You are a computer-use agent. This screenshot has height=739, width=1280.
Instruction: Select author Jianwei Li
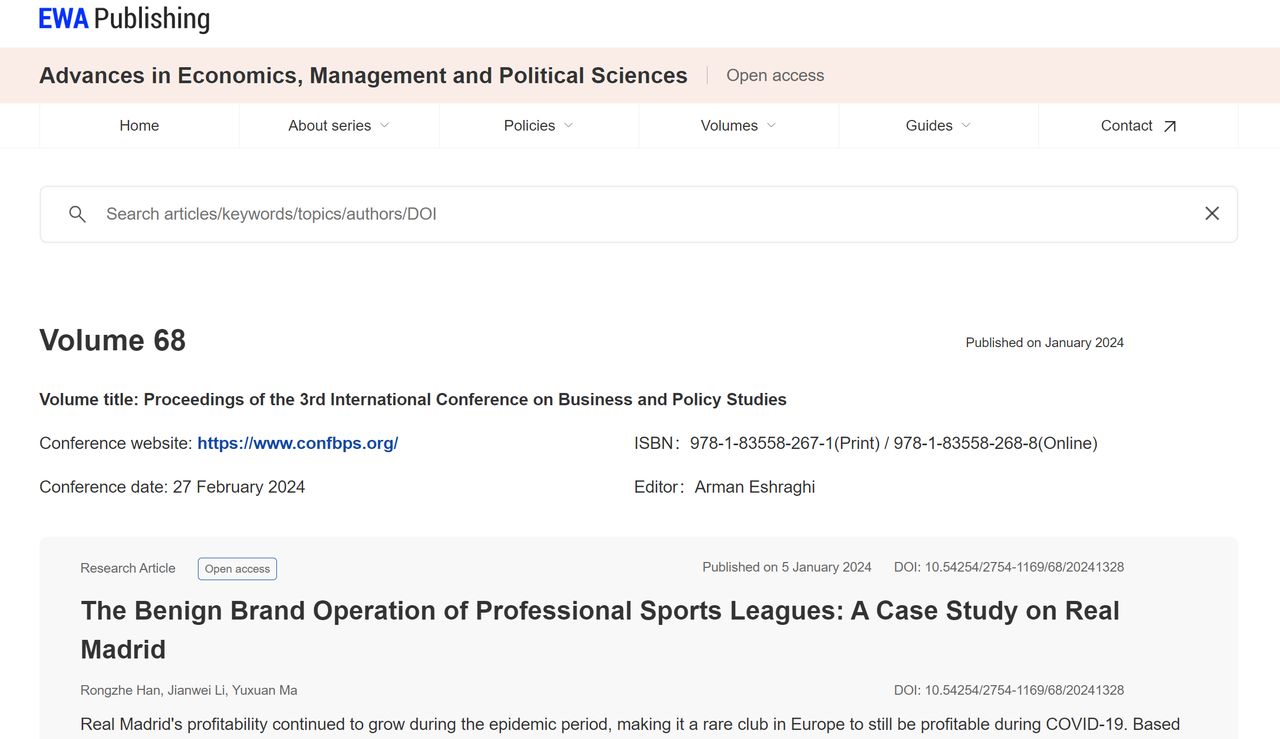(198, 690)
